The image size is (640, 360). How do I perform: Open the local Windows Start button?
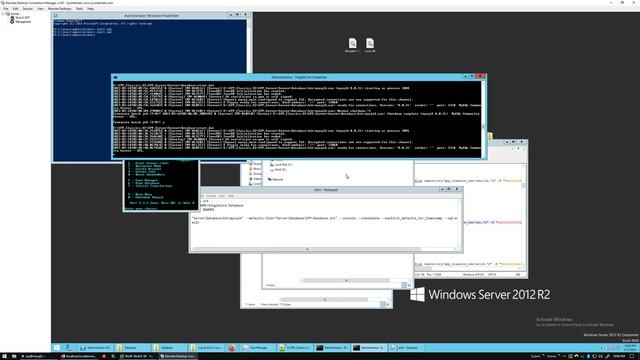click(x=4, y=356)
